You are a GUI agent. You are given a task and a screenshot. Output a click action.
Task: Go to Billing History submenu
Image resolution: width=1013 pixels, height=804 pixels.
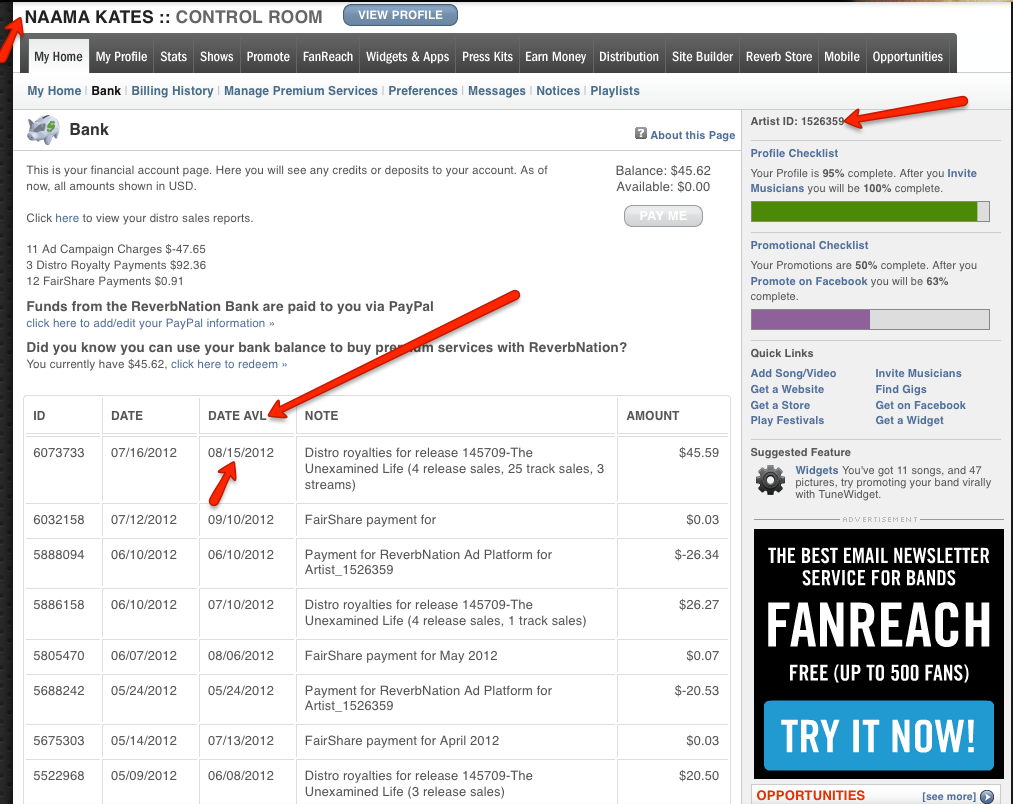pos(172,91)
